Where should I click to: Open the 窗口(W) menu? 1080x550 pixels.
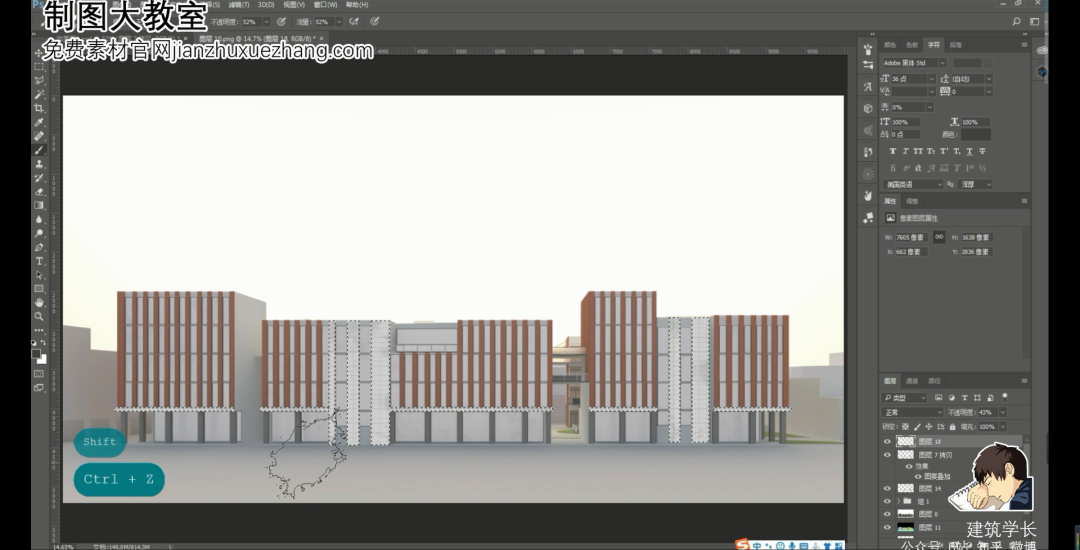click(x=325, y=5)
